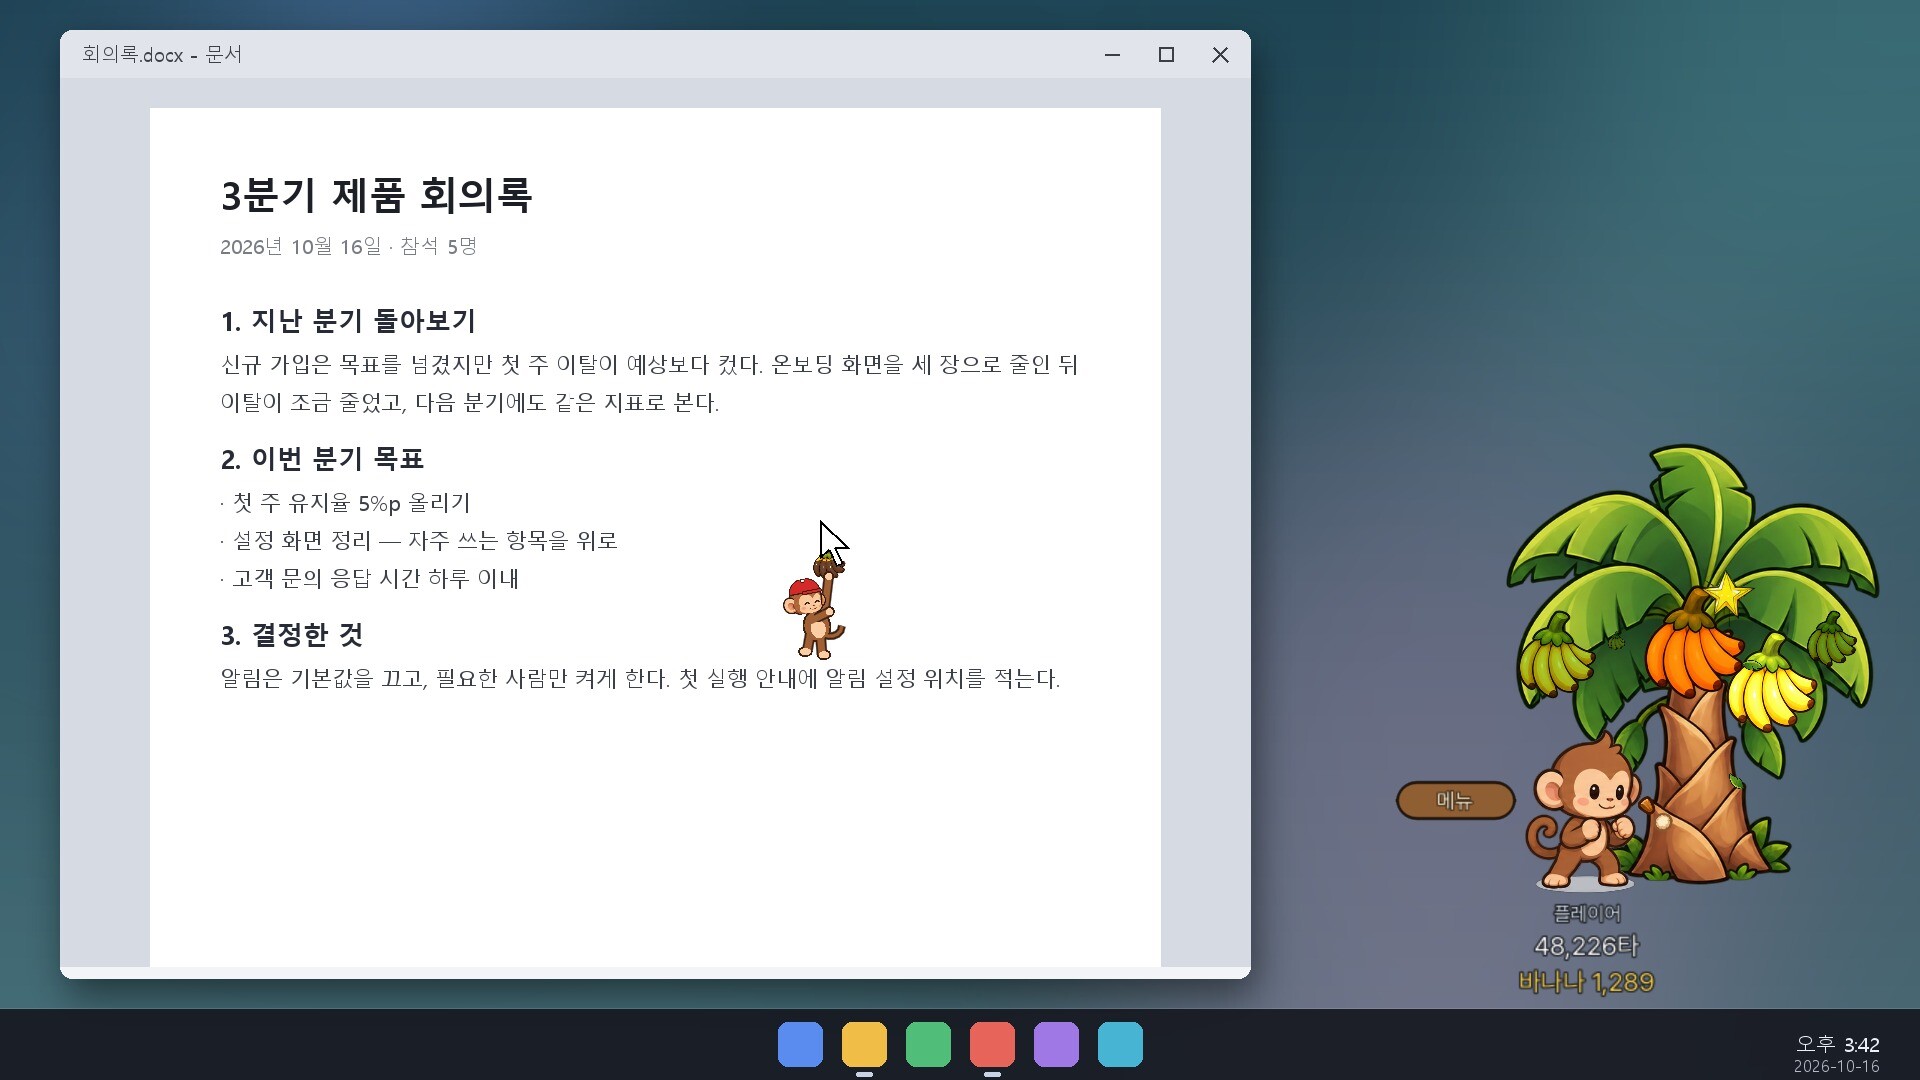Viewport: 1920px width, 1080px height.
Task: Open the cyan taskbar app
Action: coord(1120,1044)
